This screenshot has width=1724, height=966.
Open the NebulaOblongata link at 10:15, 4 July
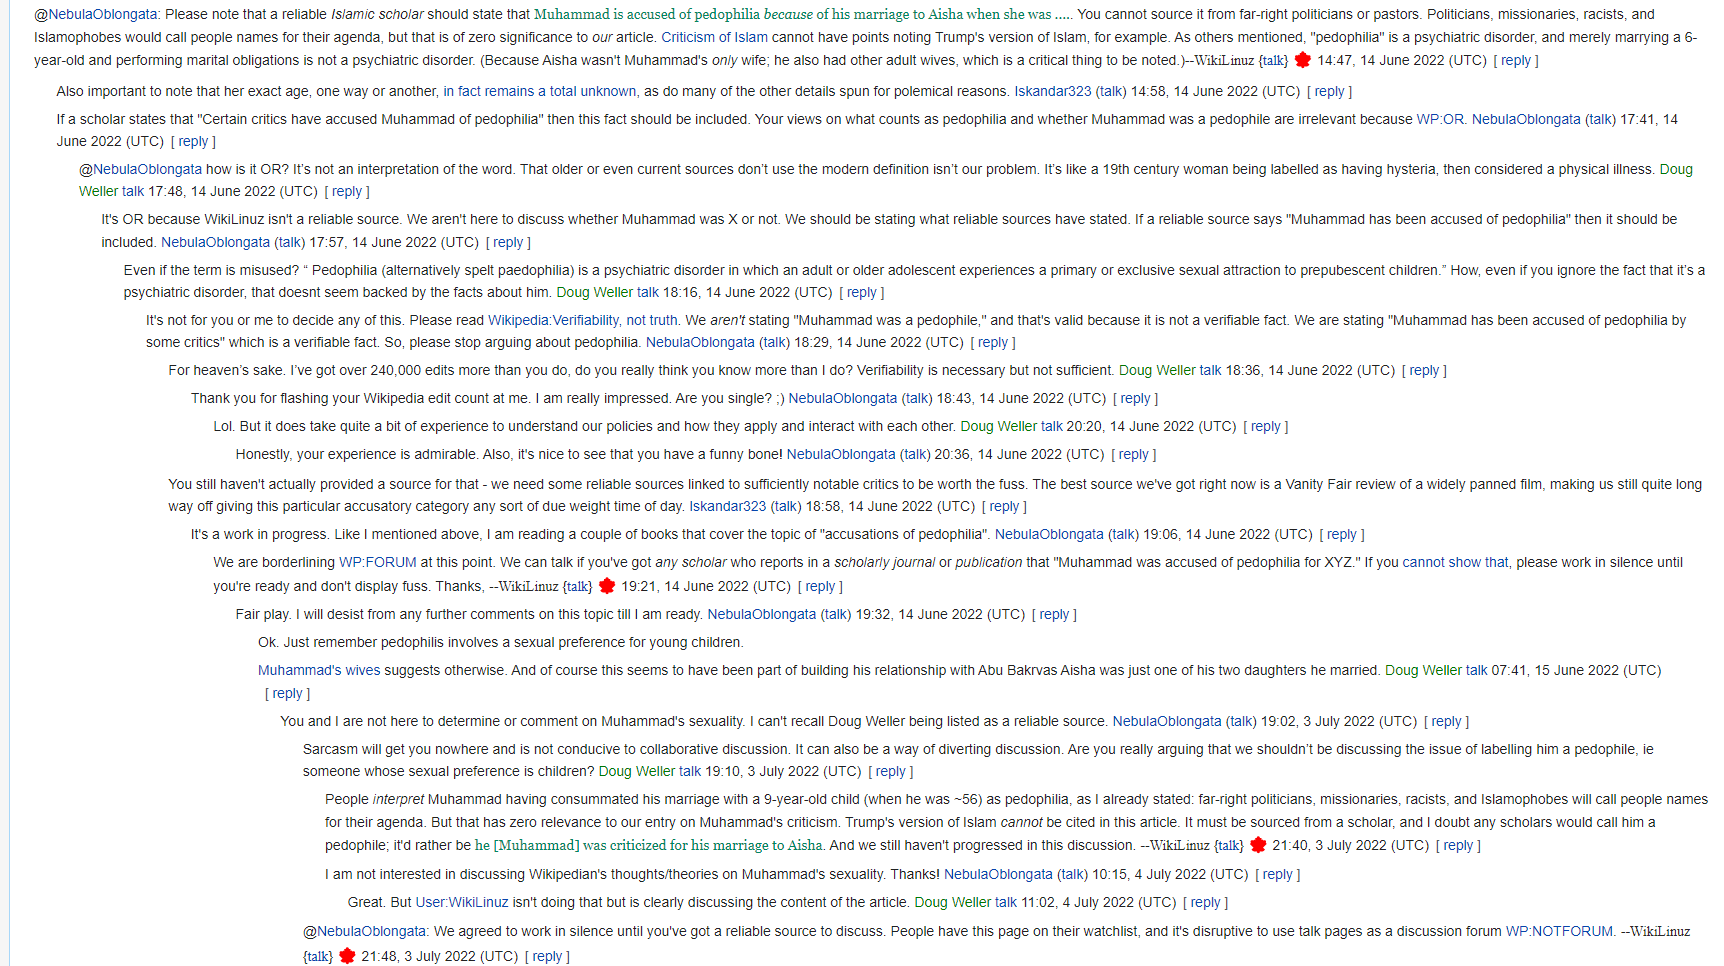[x=998, y=874]
